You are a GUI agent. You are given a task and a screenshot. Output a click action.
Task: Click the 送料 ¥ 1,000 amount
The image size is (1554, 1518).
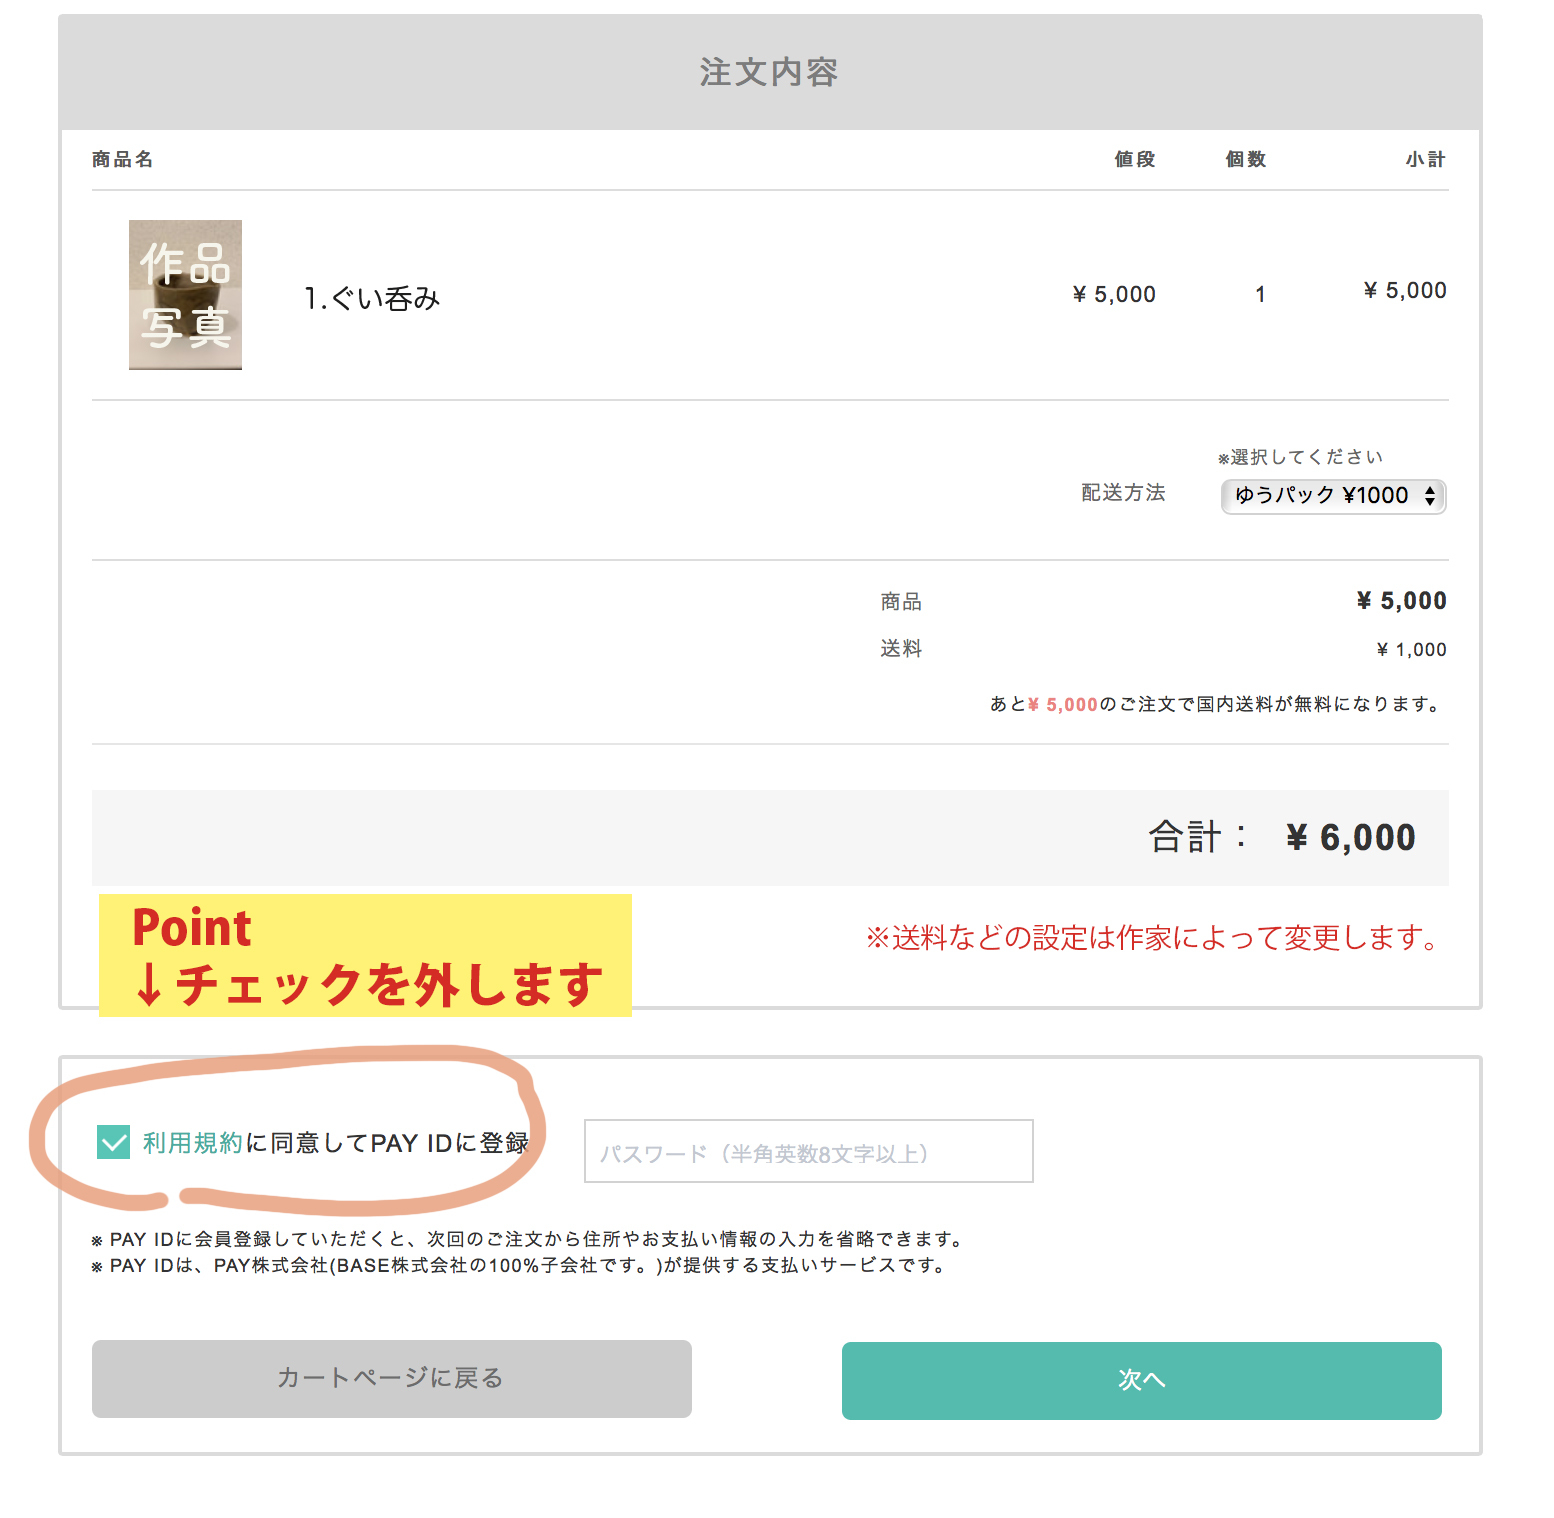[x=1411, y=650]
